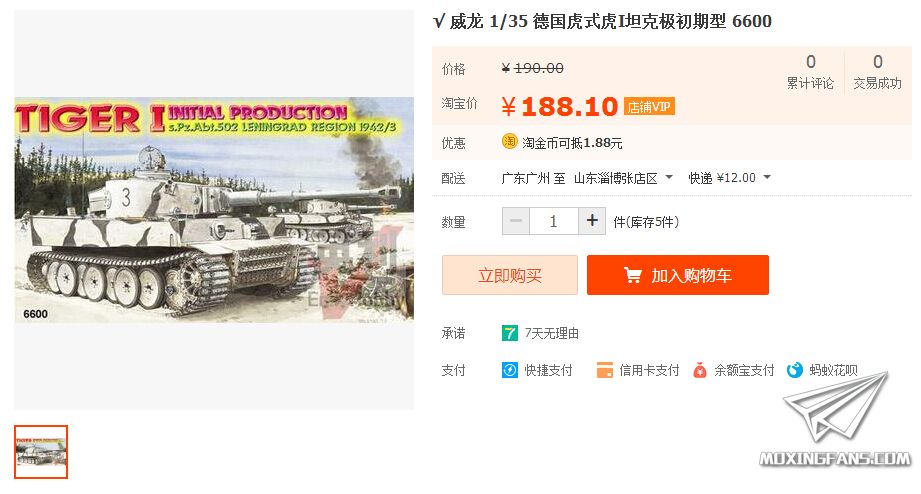The width and height of the screenshot is (921, 494).
Task: Click the 立即购买 buy now button
Action: pyautogui.click(x=510, y=275)
